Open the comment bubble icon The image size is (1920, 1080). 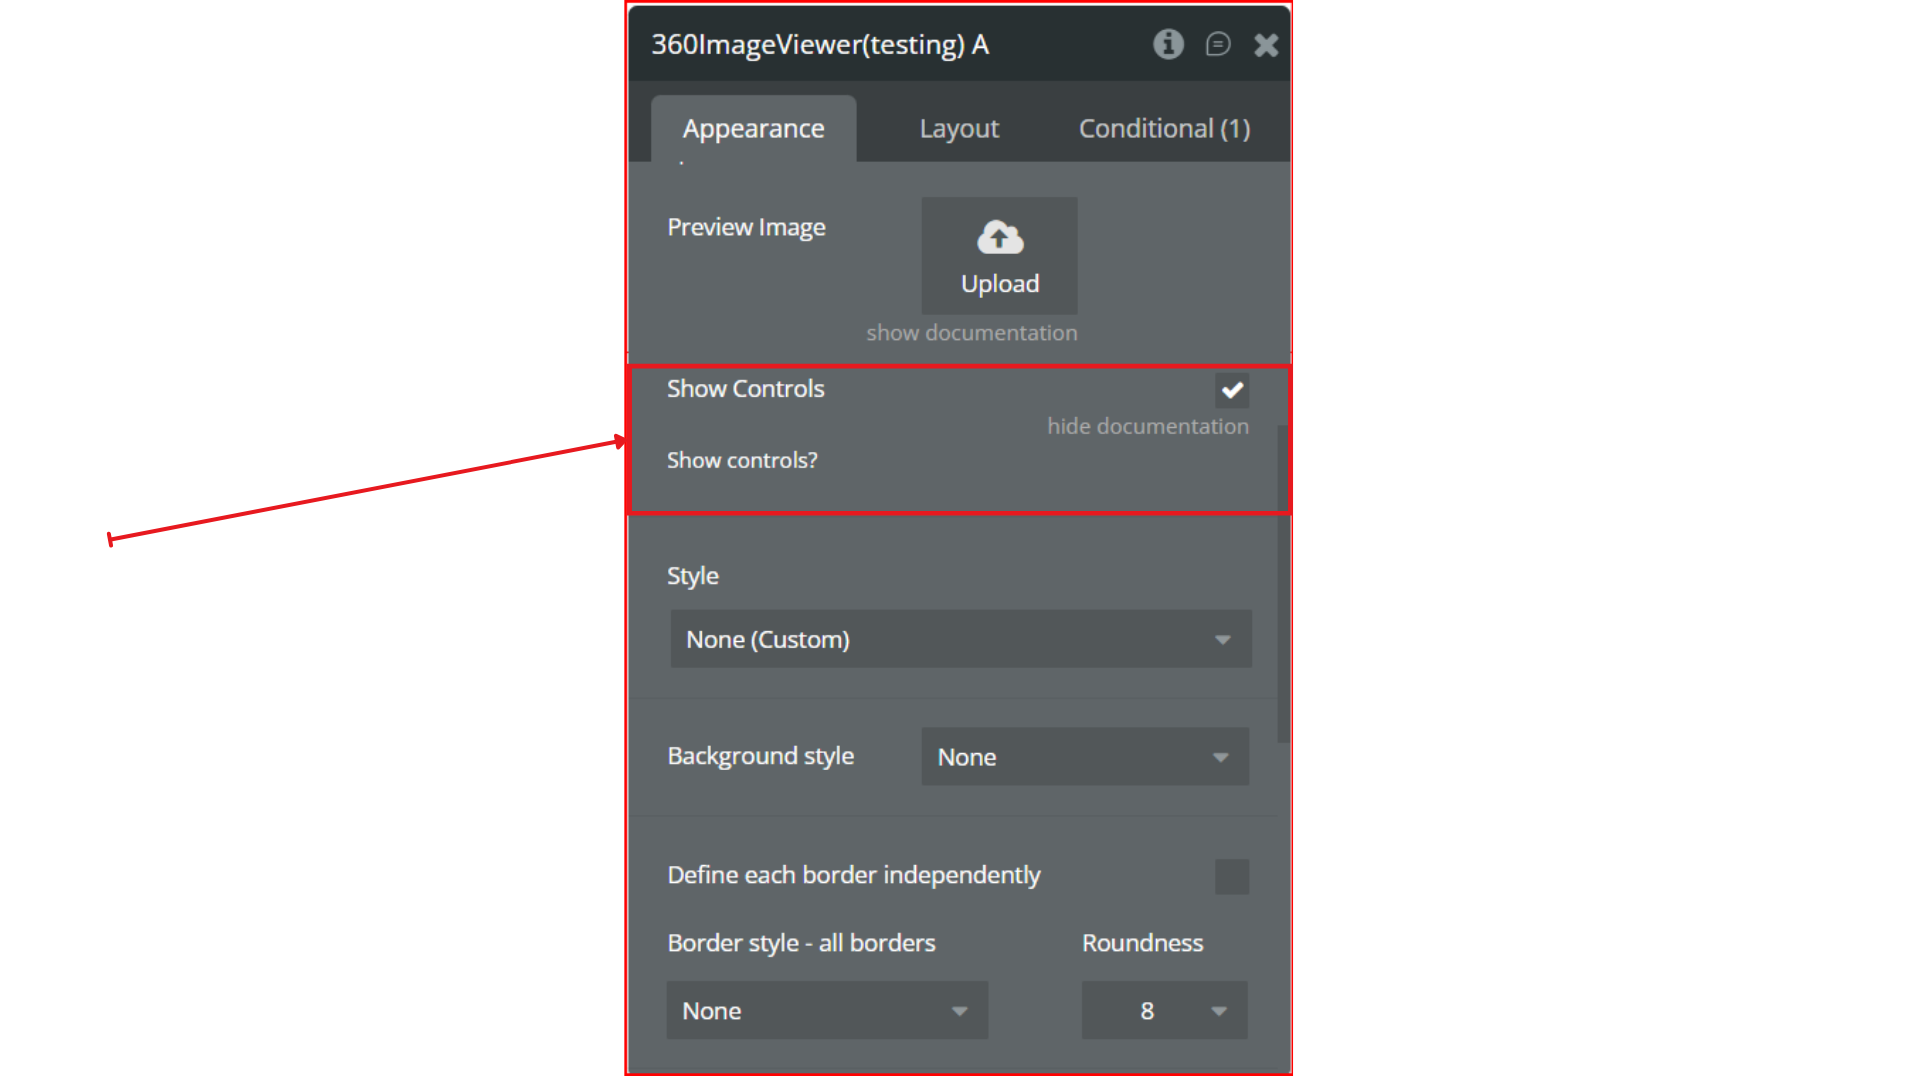(x=1217, y=44)
